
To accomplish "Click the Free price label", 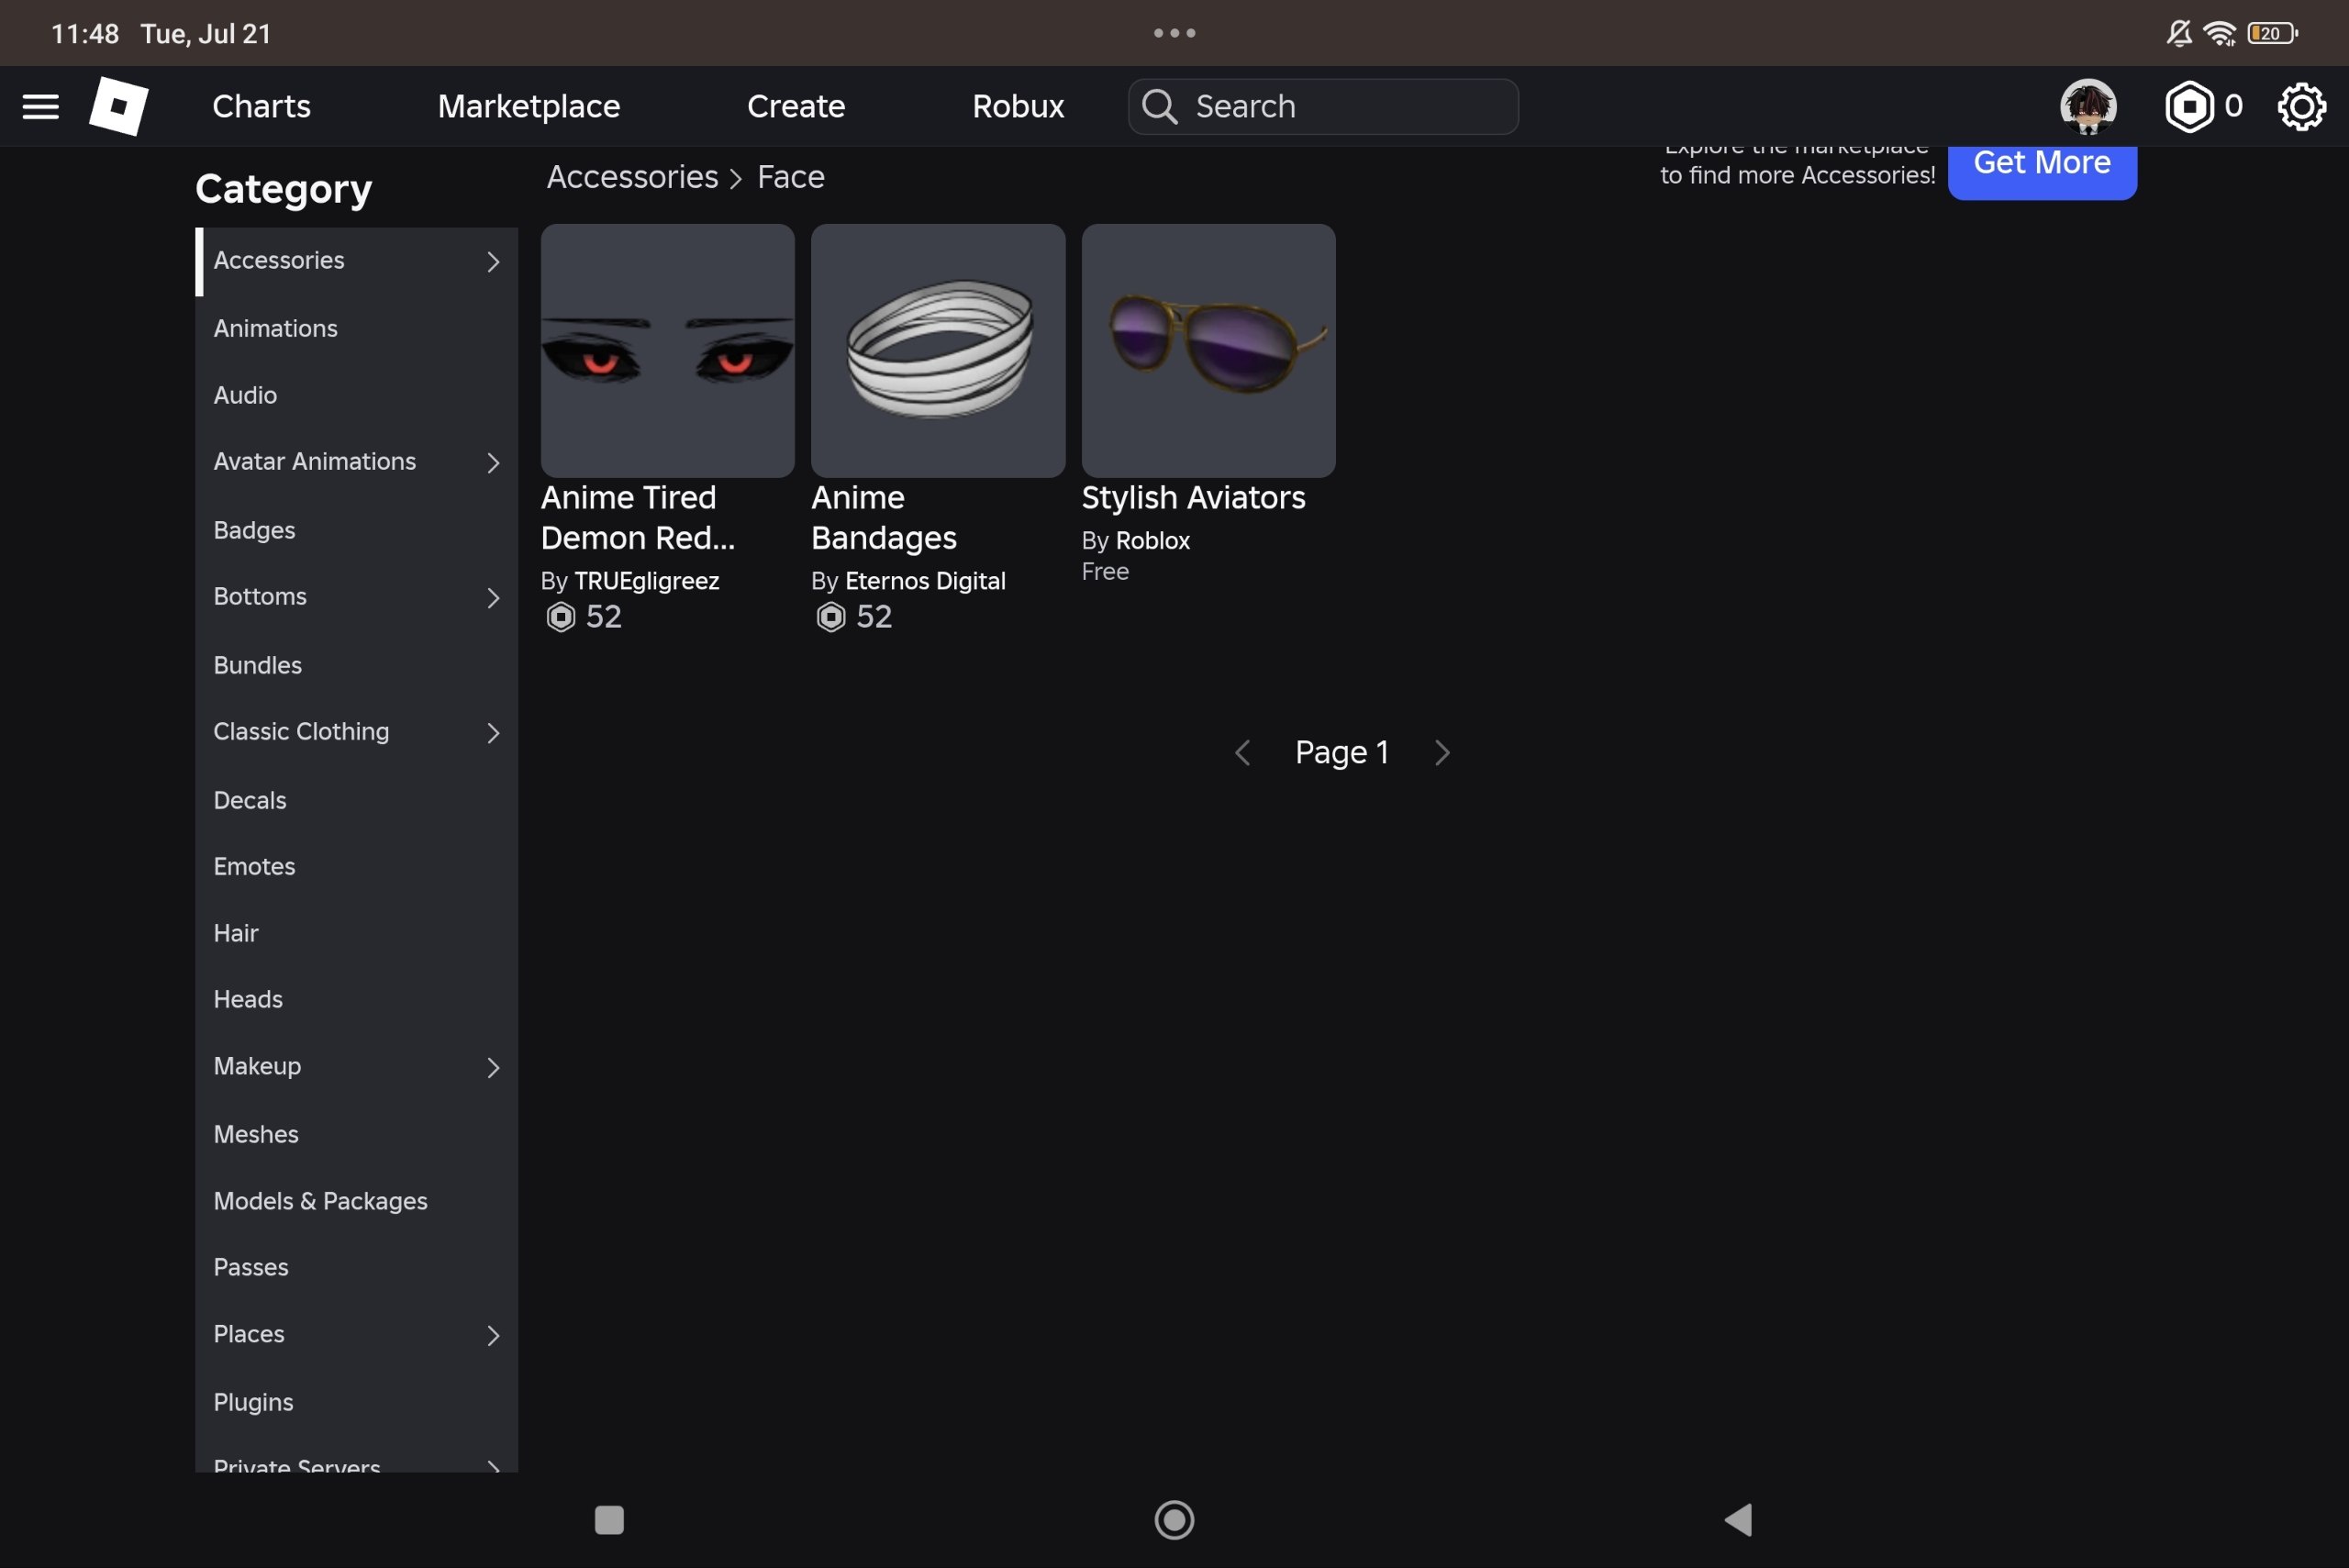I will 1105,572.
